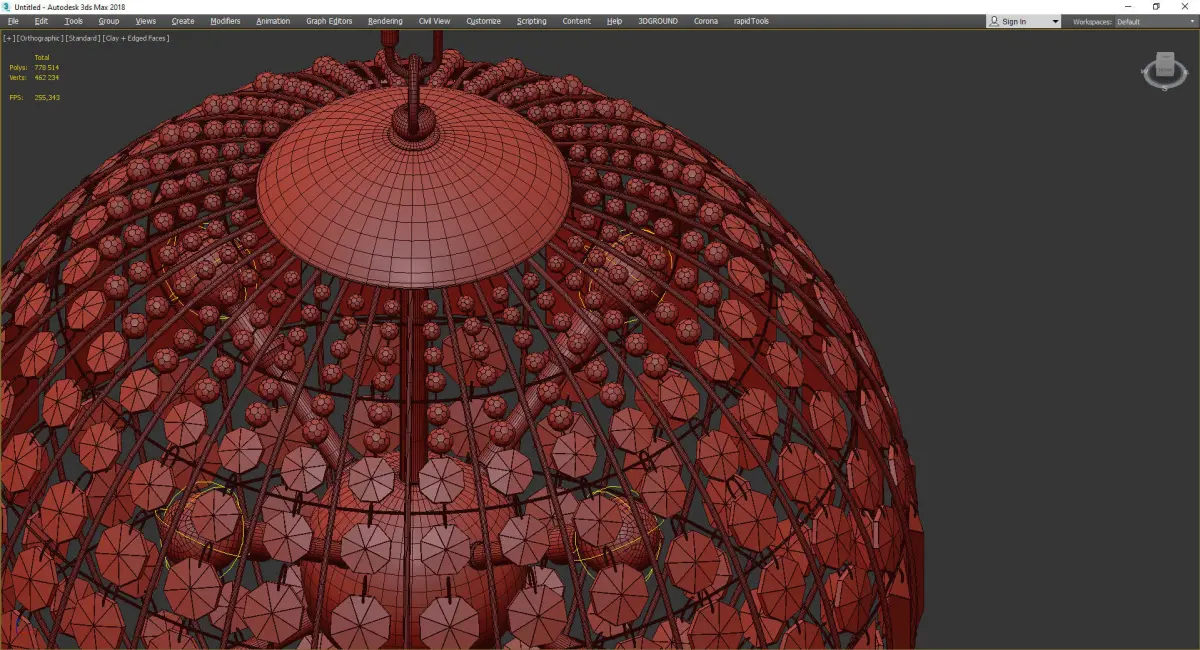The width and height of the screenshot is (1200, 650).
Task: Open the Corona menu
Action: click(x=705, y=21)
